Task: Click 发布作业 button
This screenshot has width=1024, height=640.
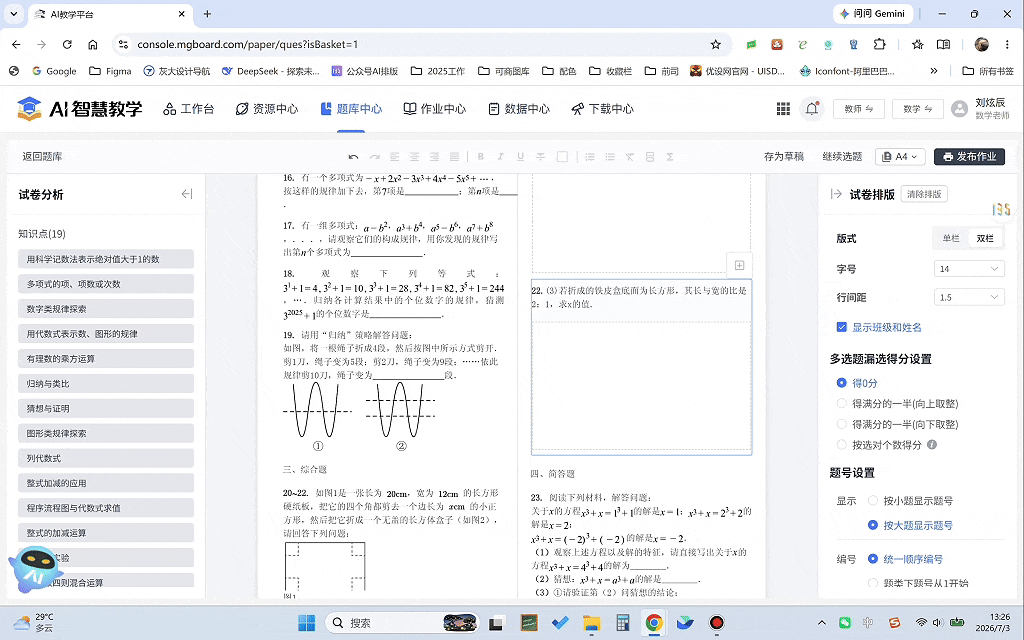Action: (969, 157)
